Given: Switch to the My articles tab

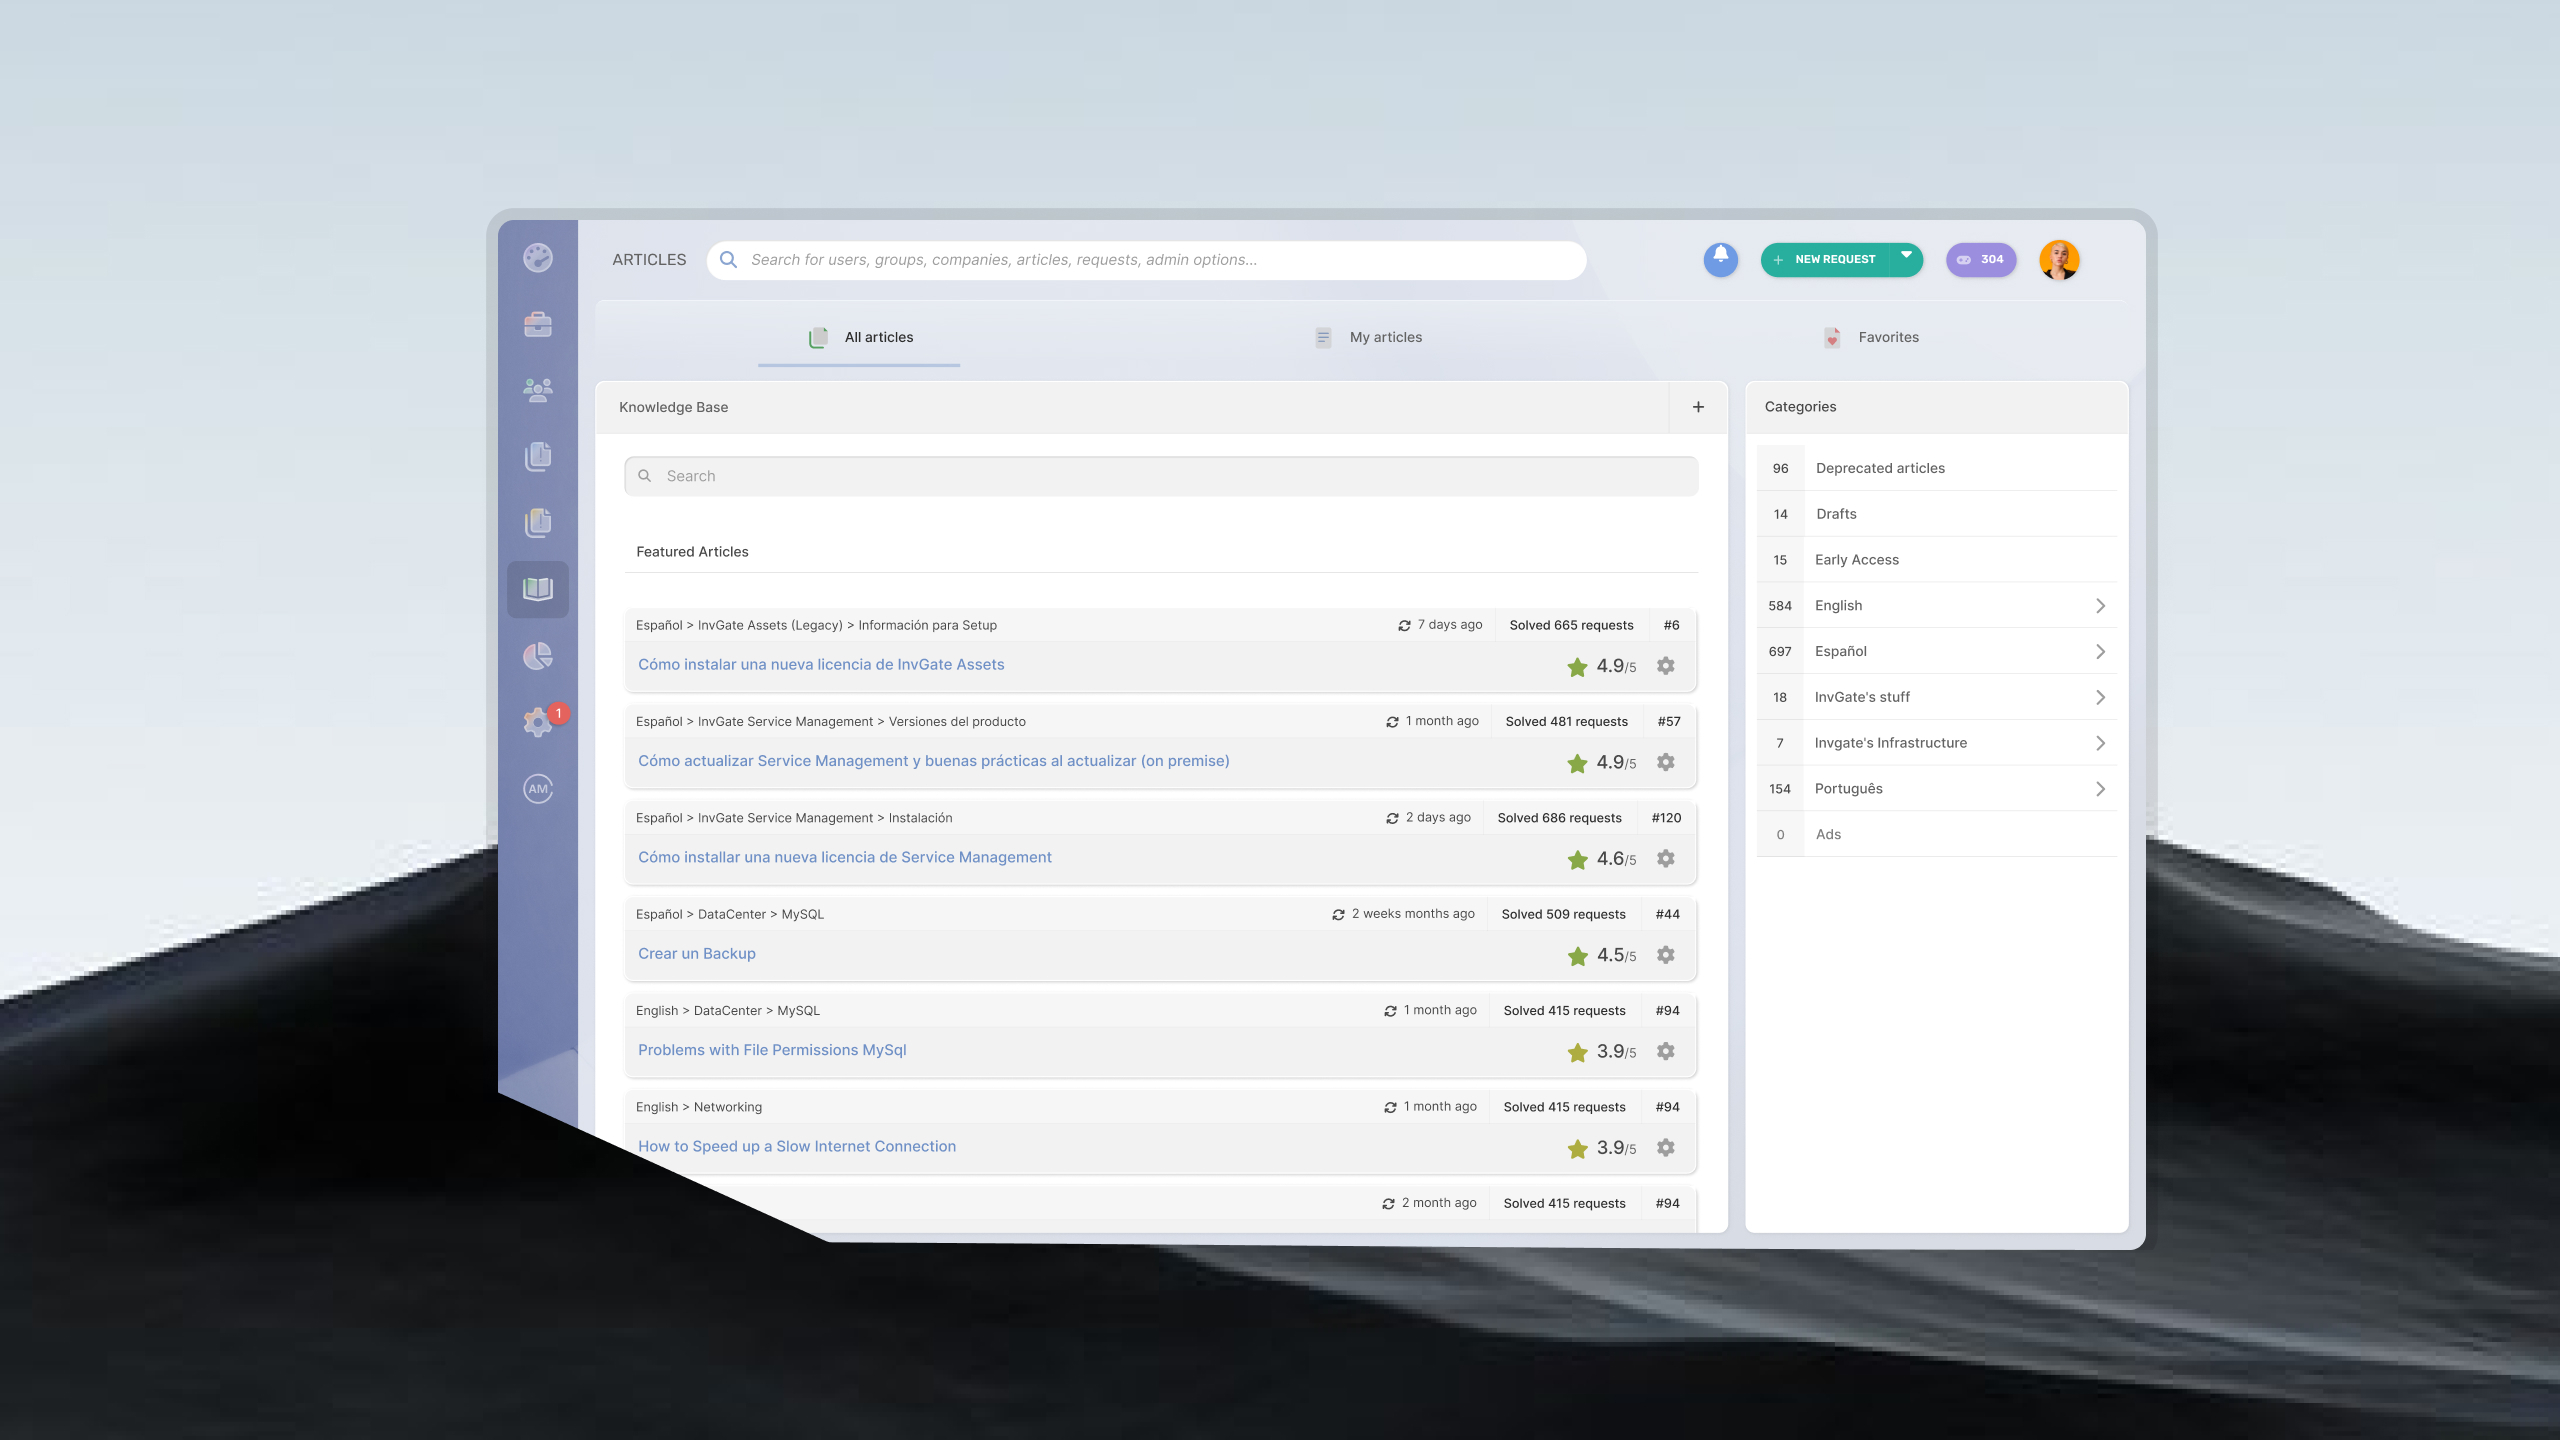Looking at the screenshot, I should point(1368,338).
